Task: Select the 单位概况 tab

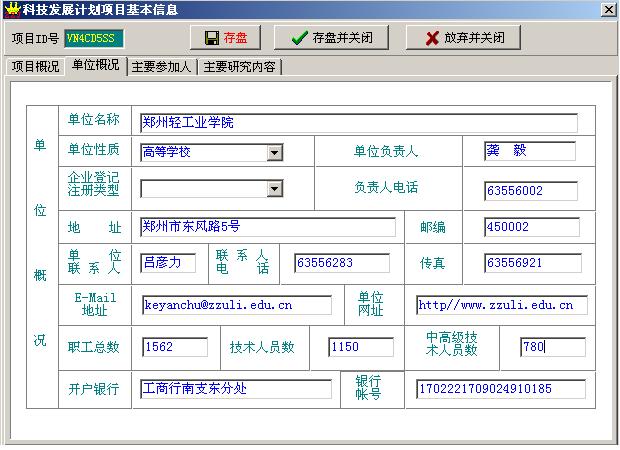Action: 96,66
